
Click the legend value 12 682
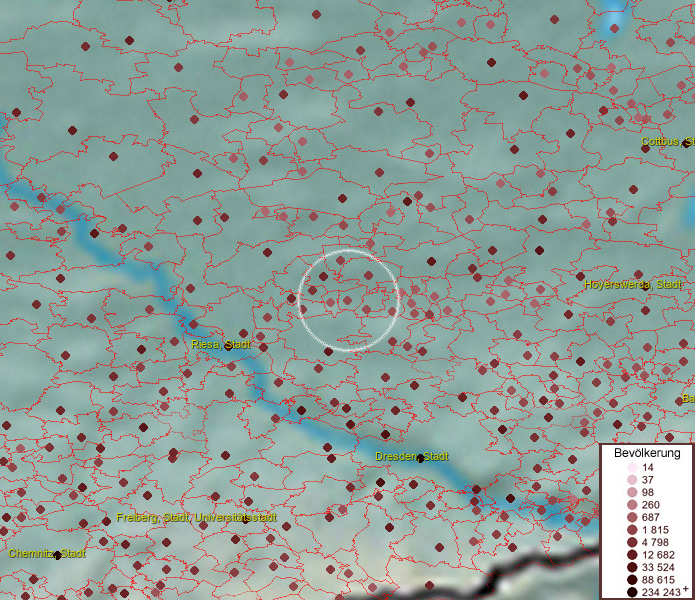click(x=660, y=555)
